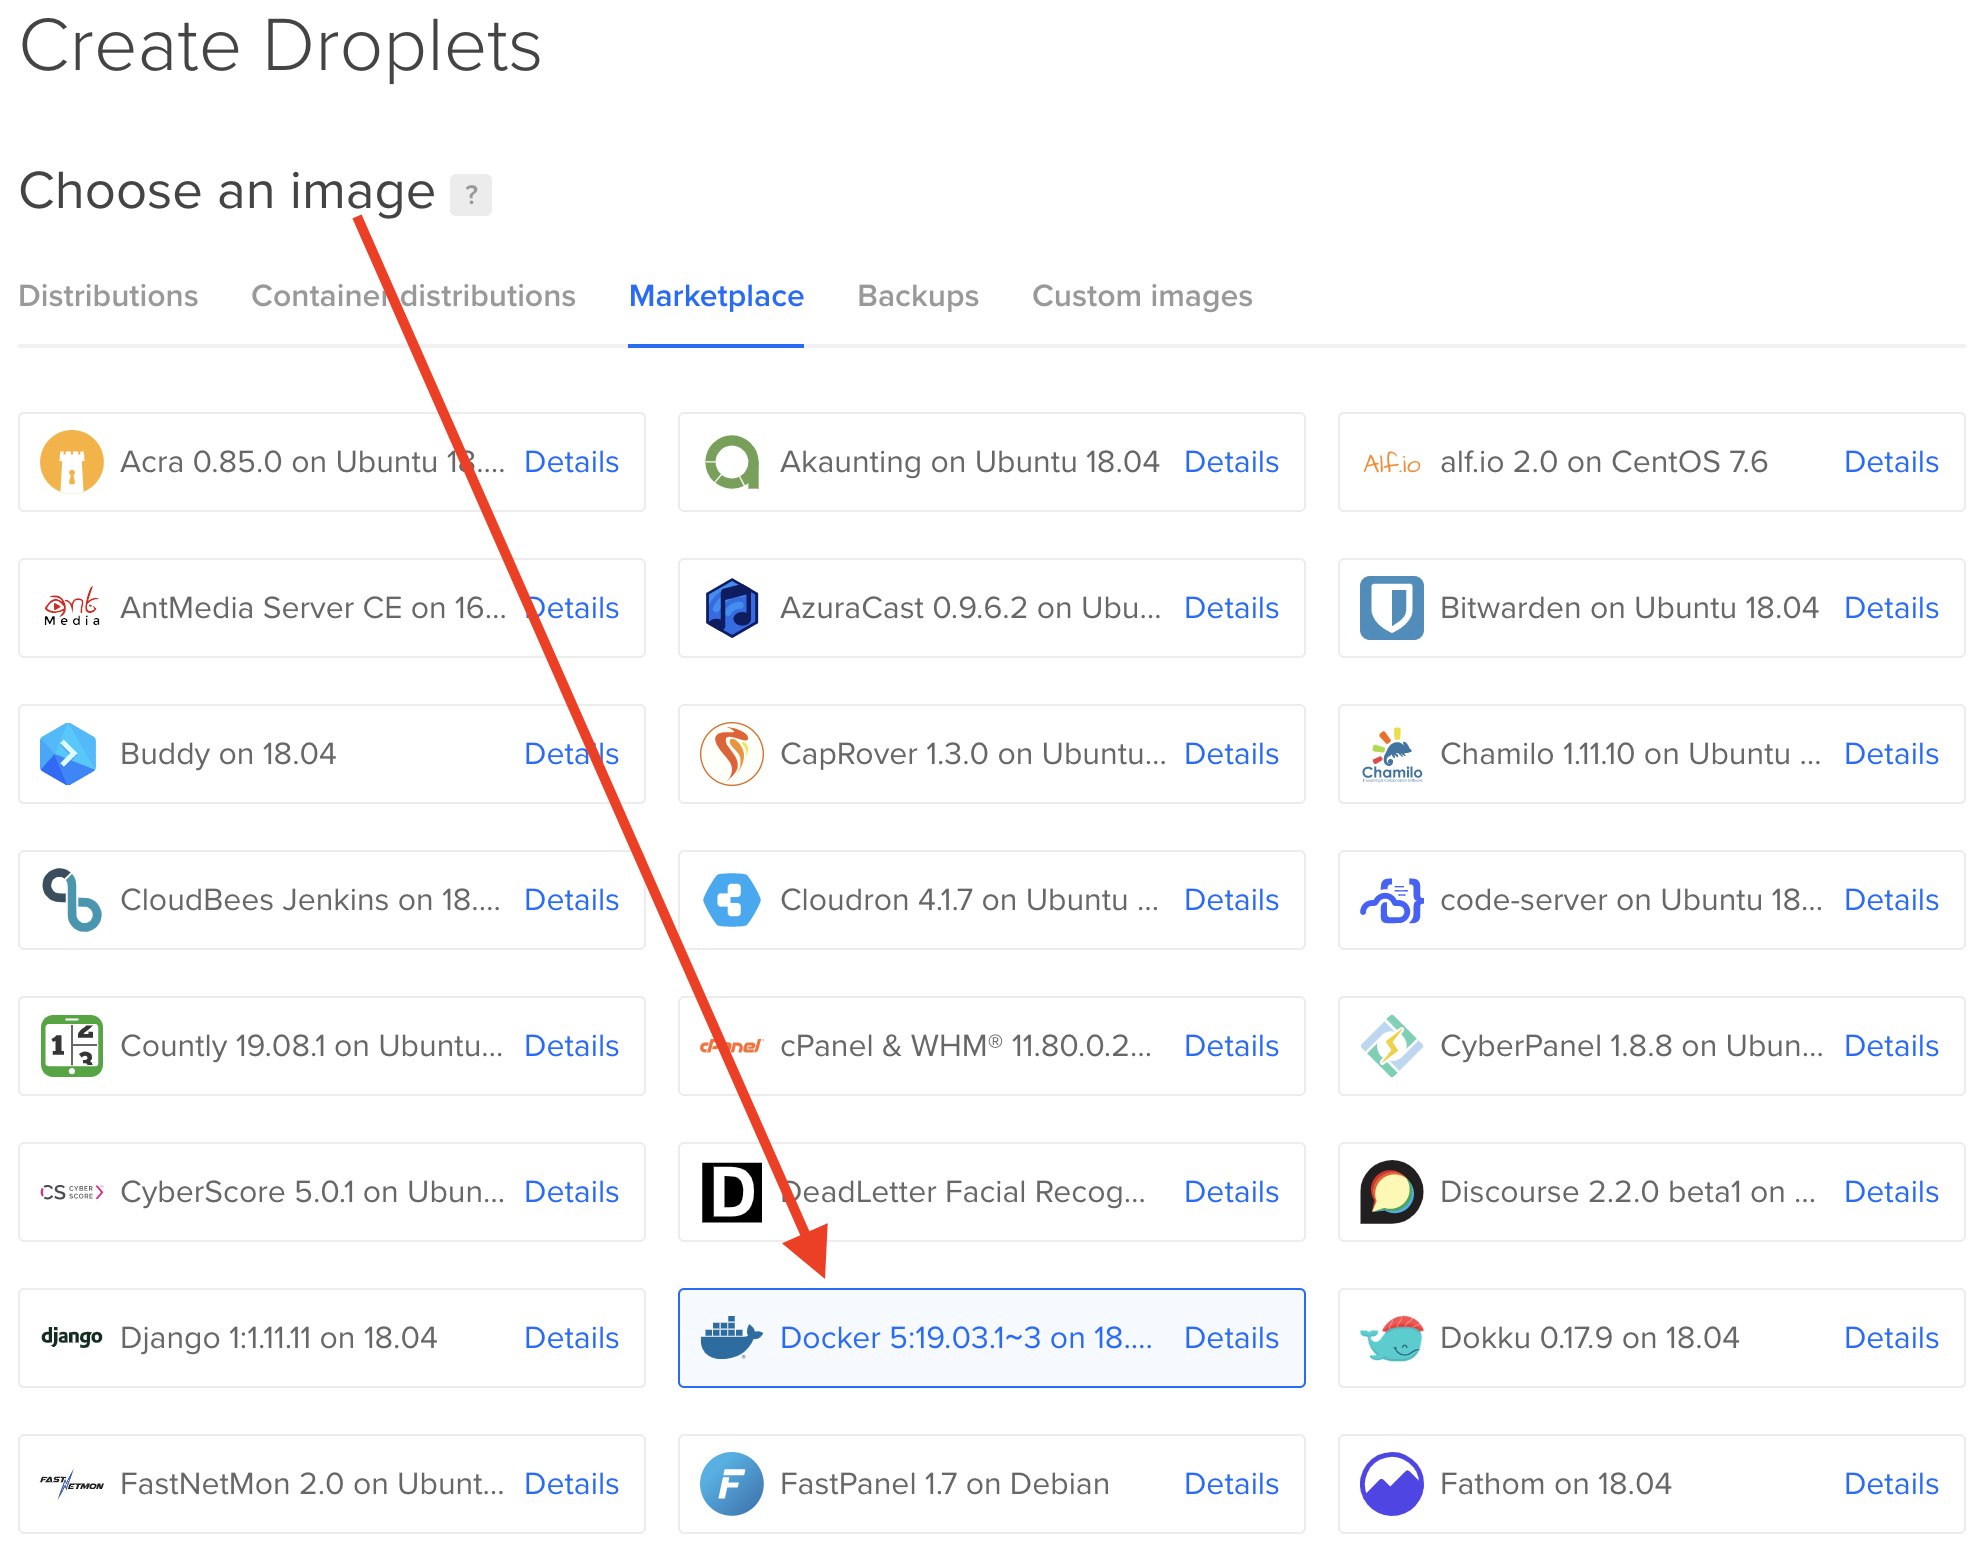Click the FastPanel blue F icon
Viewport: 1982px width, 1550px height.
(732, 1484)
